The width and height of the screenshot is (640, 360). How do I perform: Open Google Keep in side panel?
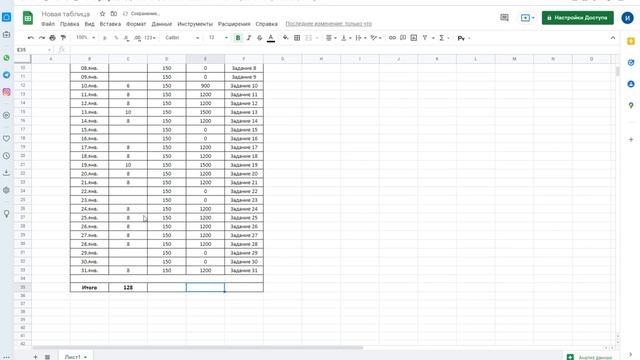point(631,41)
